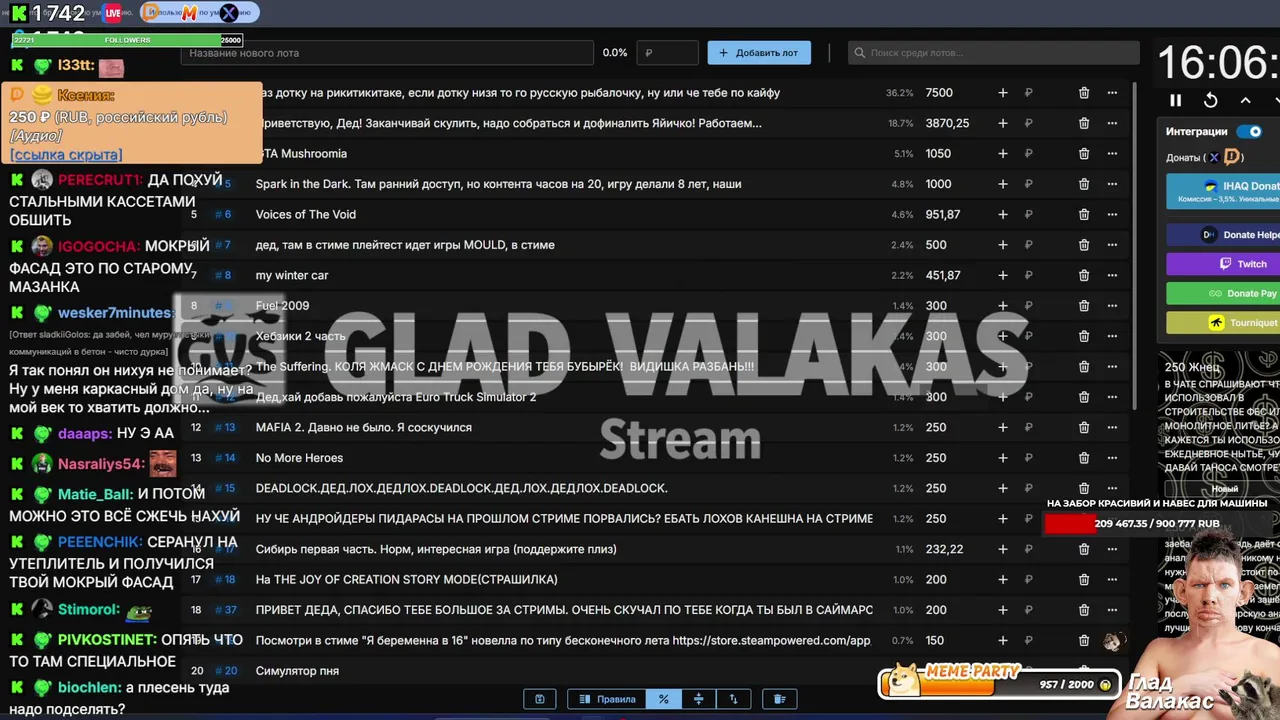This screenshot has height=720, width=1280.
Task: Click the sort arrows icon in the bottom toolbar
Action: [733, 699]
